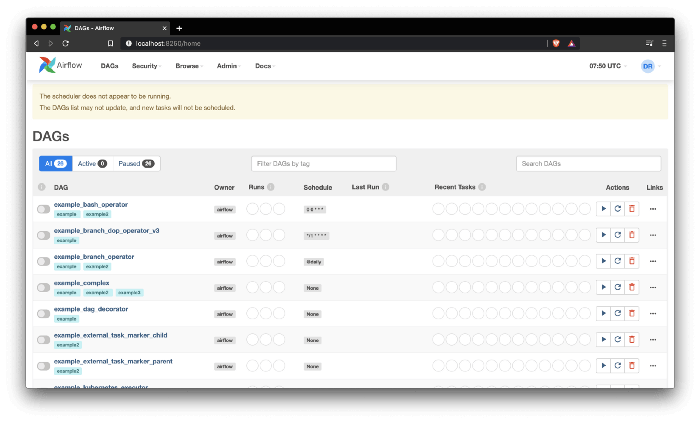Trigger the example_branch_dop_operator_v3 DAG
This screenshot has height=422, width=700.
pos(603,235)
